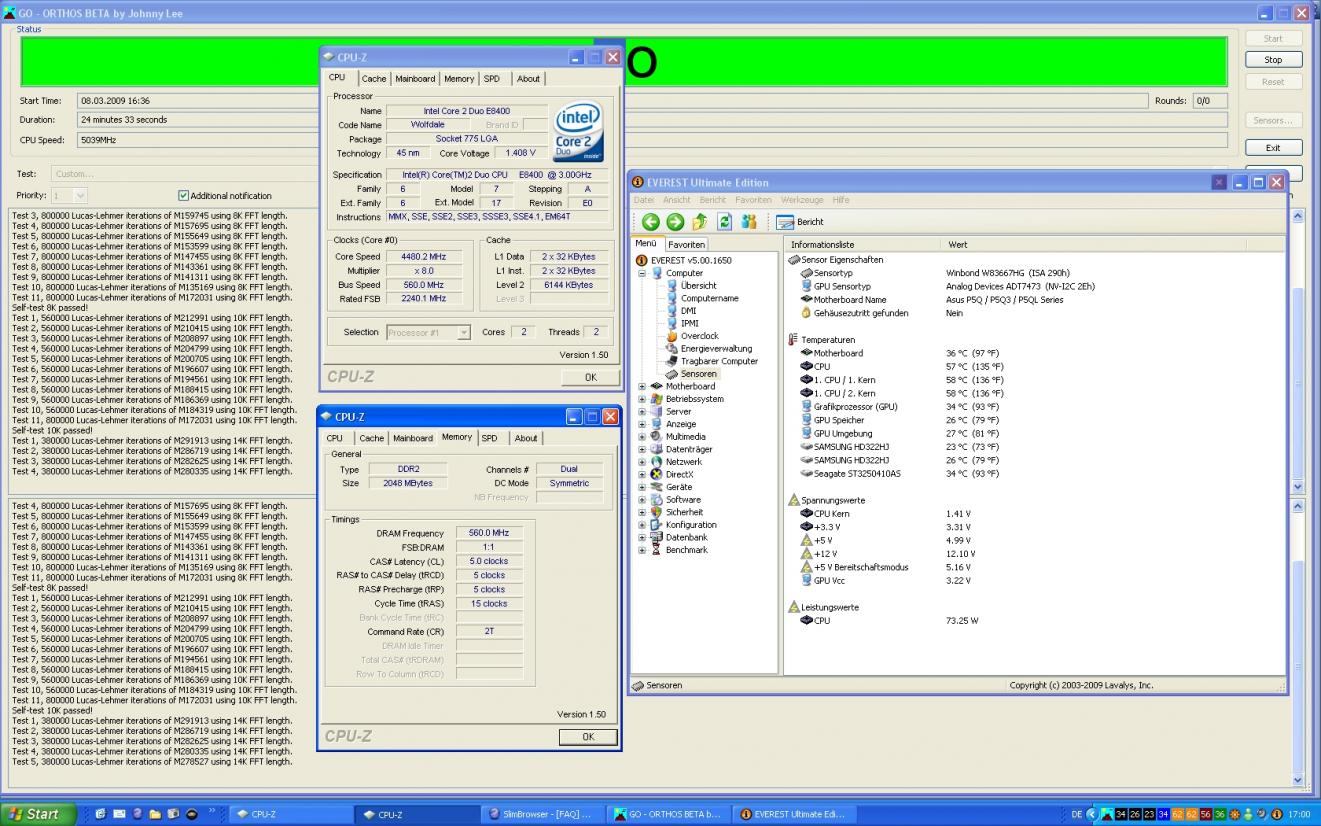
Task: Click the Netzwerk globe icon in tree
Action: tap(657, 462)
